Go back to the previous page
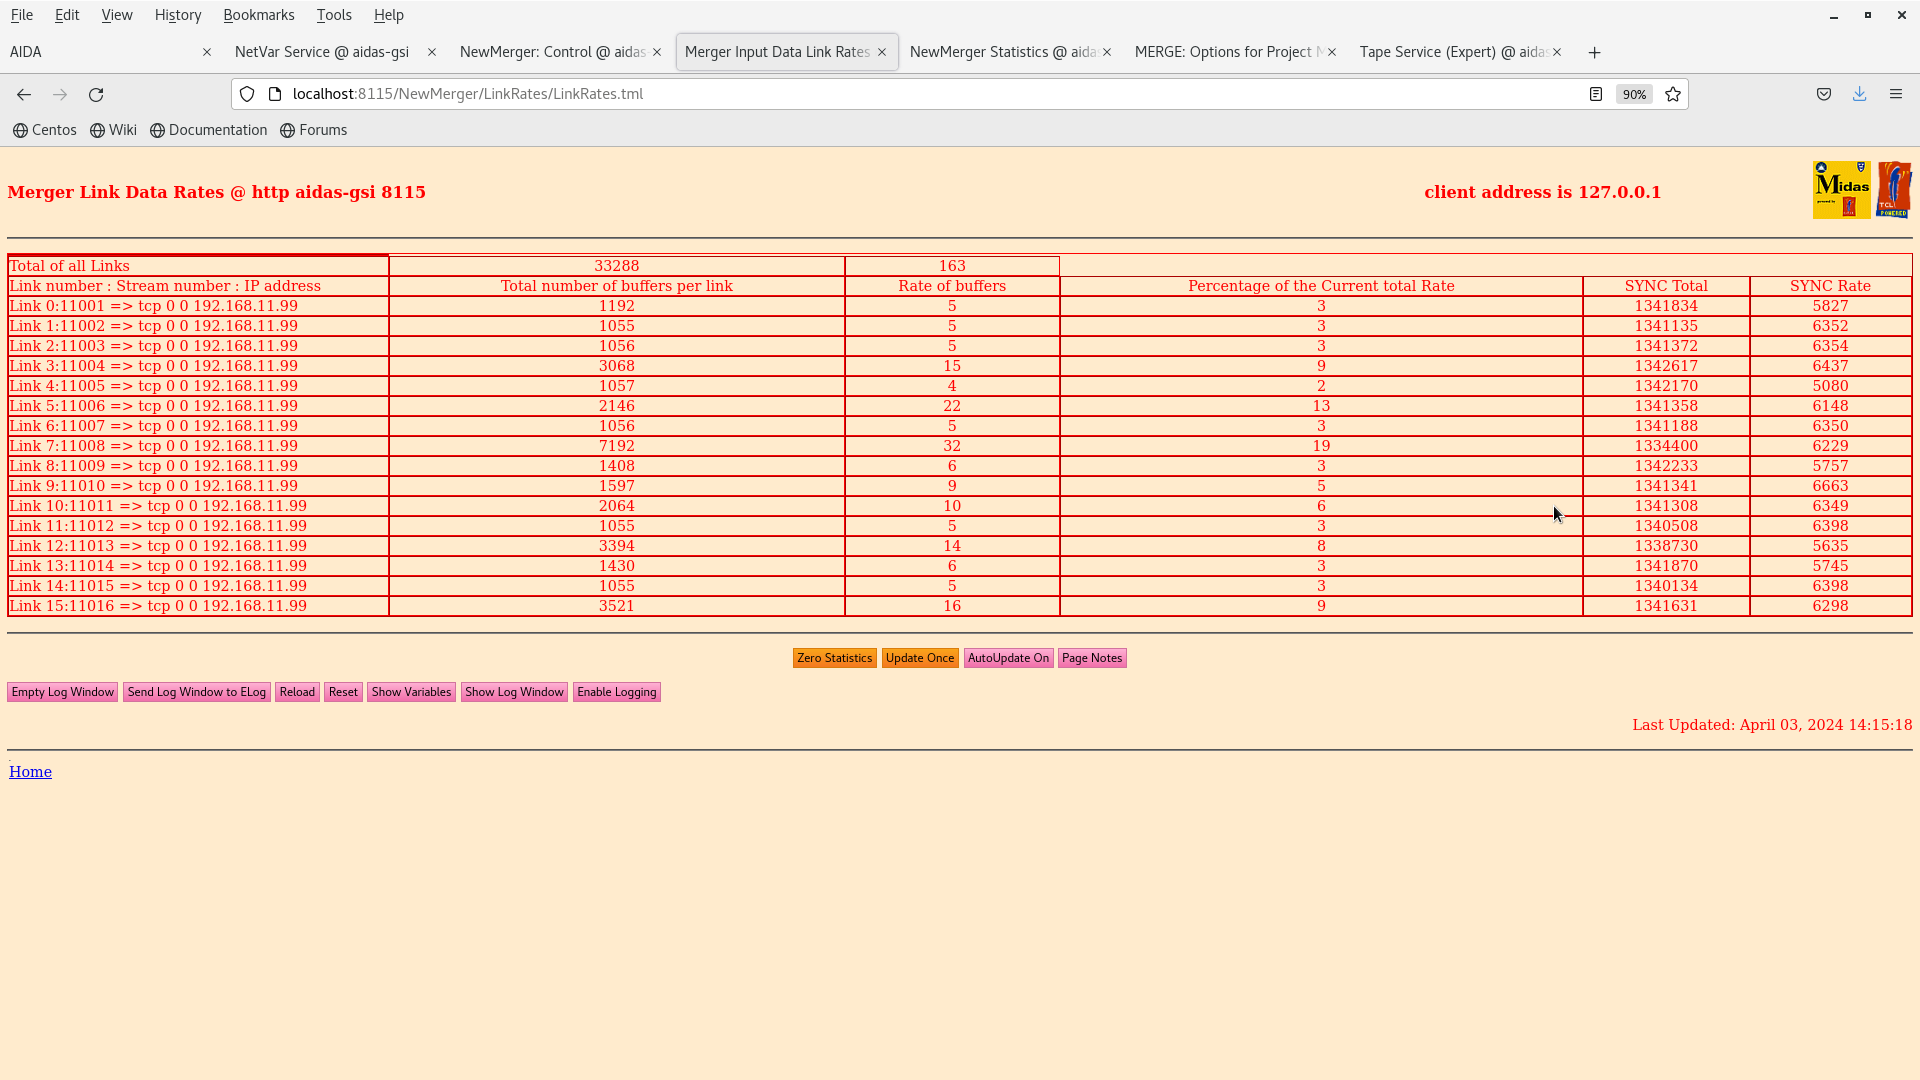Screen dimensions: 1920x1080 pyautogui.click(x=24, y=94)
